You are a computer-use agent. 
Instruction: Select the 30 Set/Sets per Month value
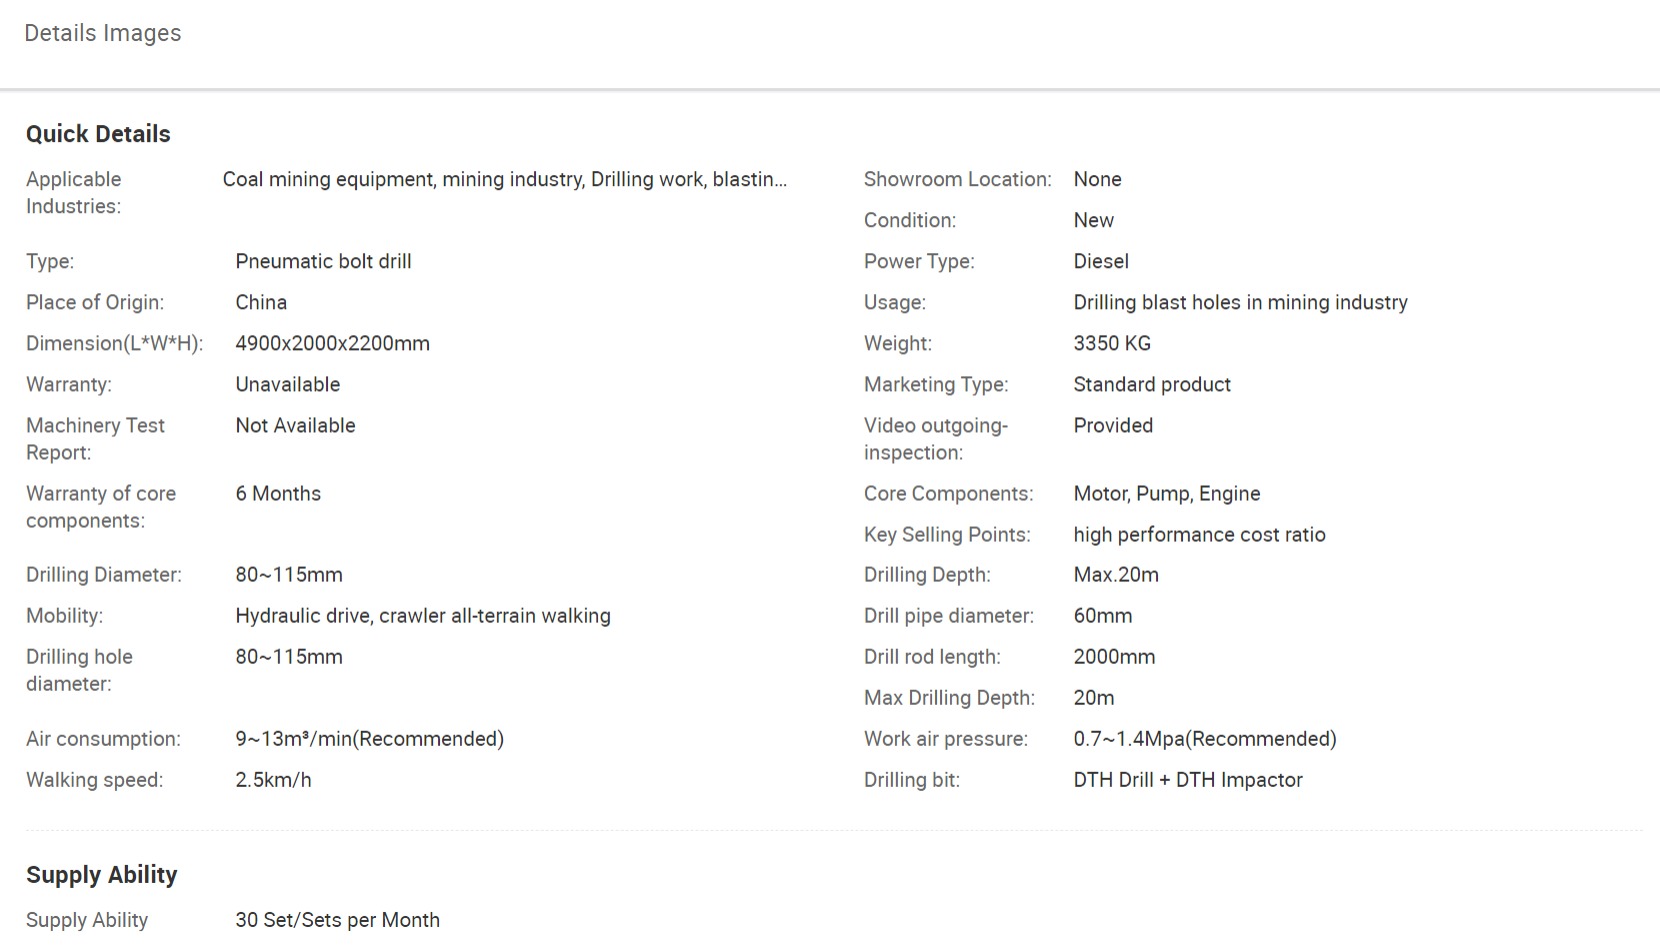[x=337, y=920]
